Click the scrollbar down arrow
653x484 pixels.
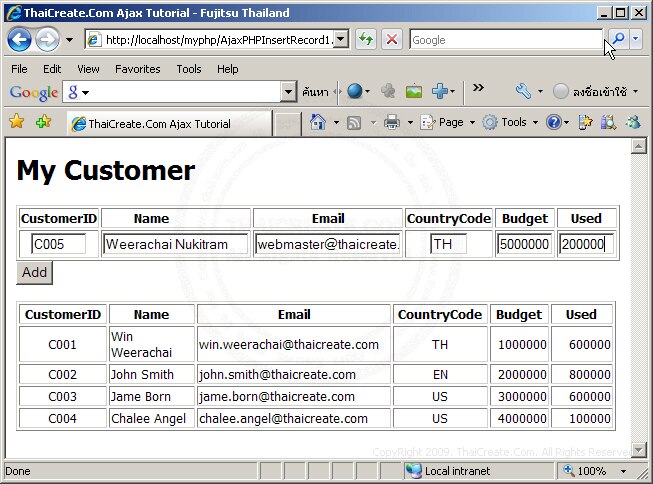(x=638, y=450)
